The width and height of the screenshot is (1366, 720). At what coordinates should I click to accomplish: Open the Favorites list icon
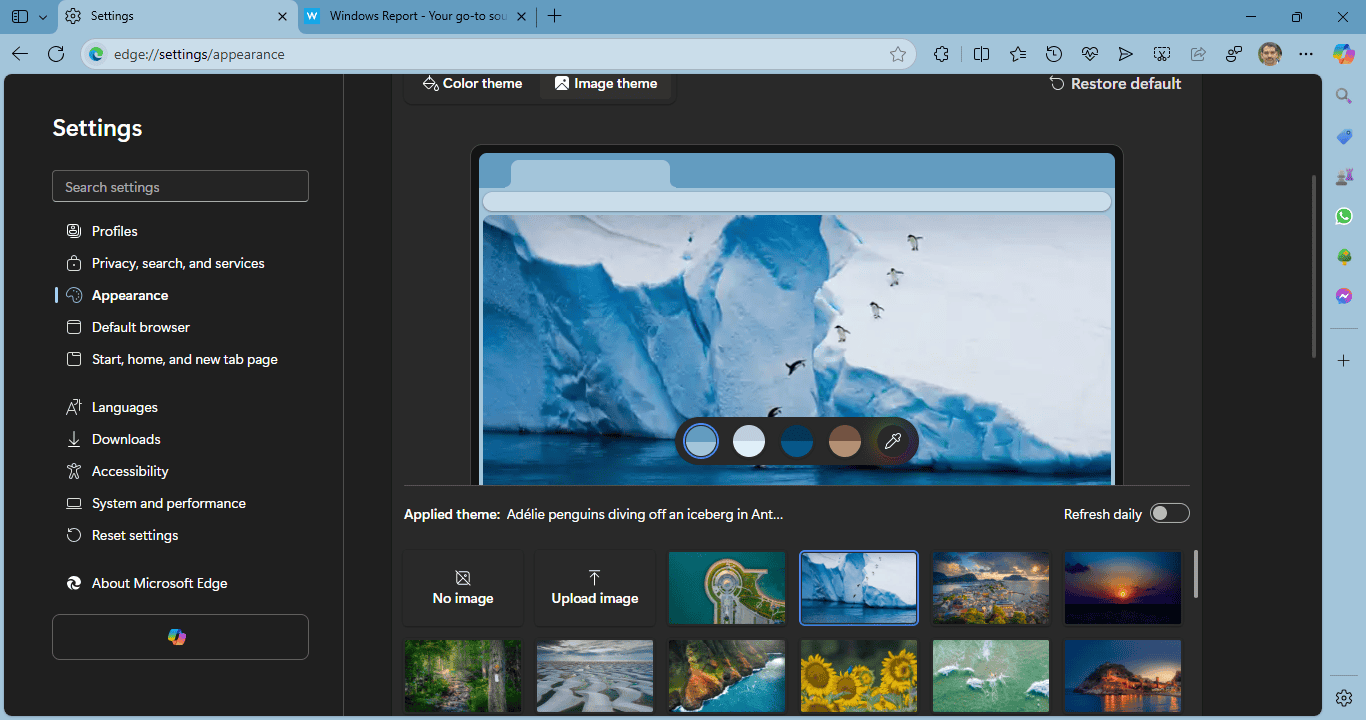(x=1018, y=54)
